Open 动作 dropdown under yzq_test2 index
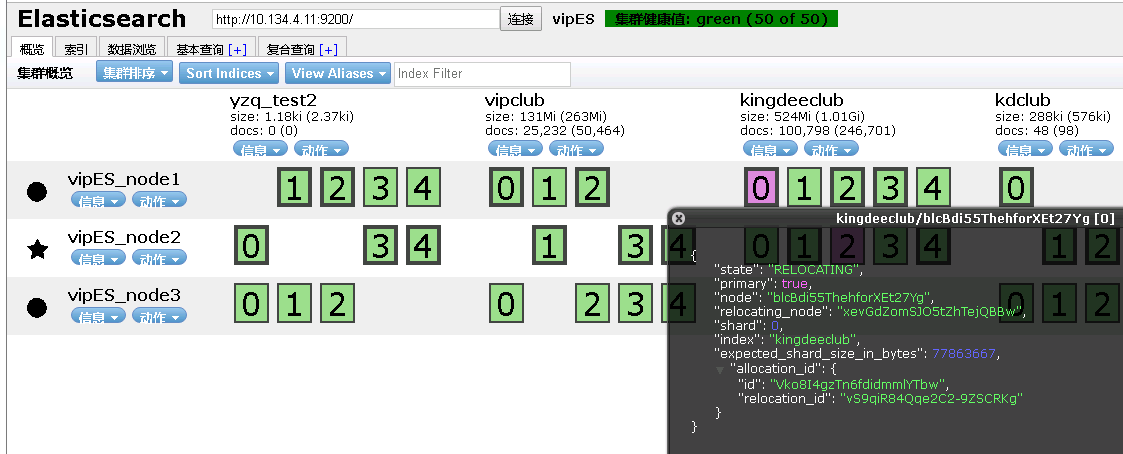 [x=322, y=149]
